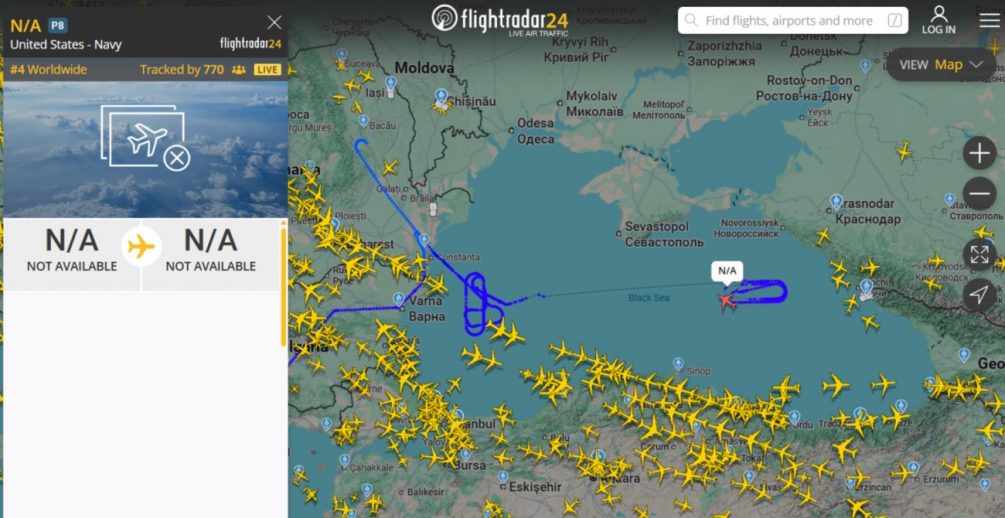Click the LOG IN user icon
The height and width of the screenshot is (518, 1005).
939,20
